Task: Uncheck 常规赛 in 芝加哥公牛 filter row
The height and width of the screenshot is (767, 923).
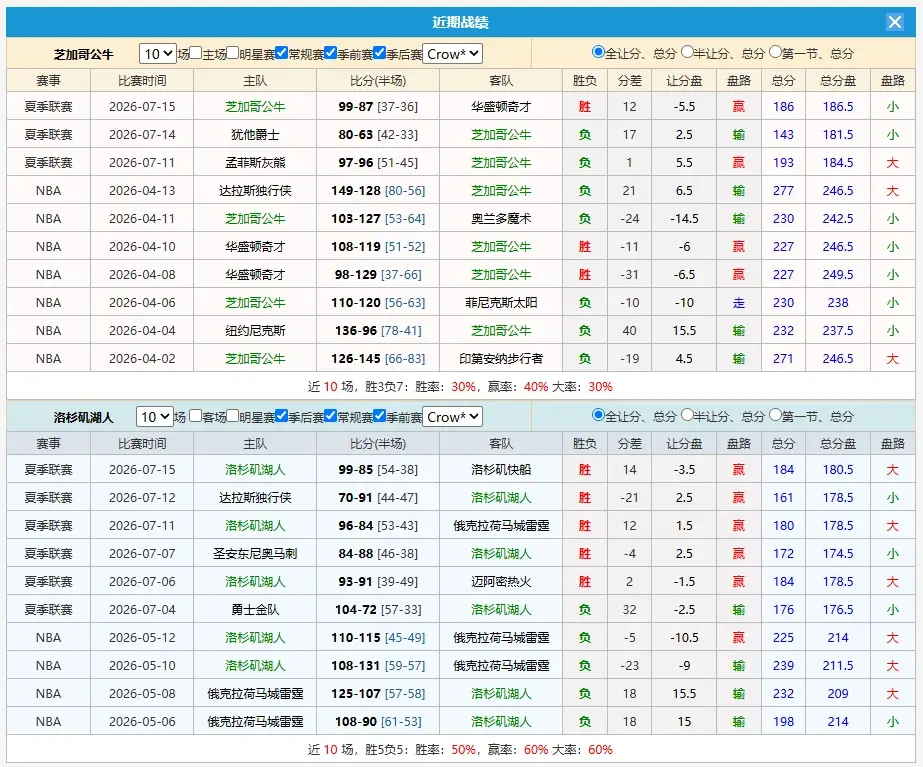Action: click(281, 53)
